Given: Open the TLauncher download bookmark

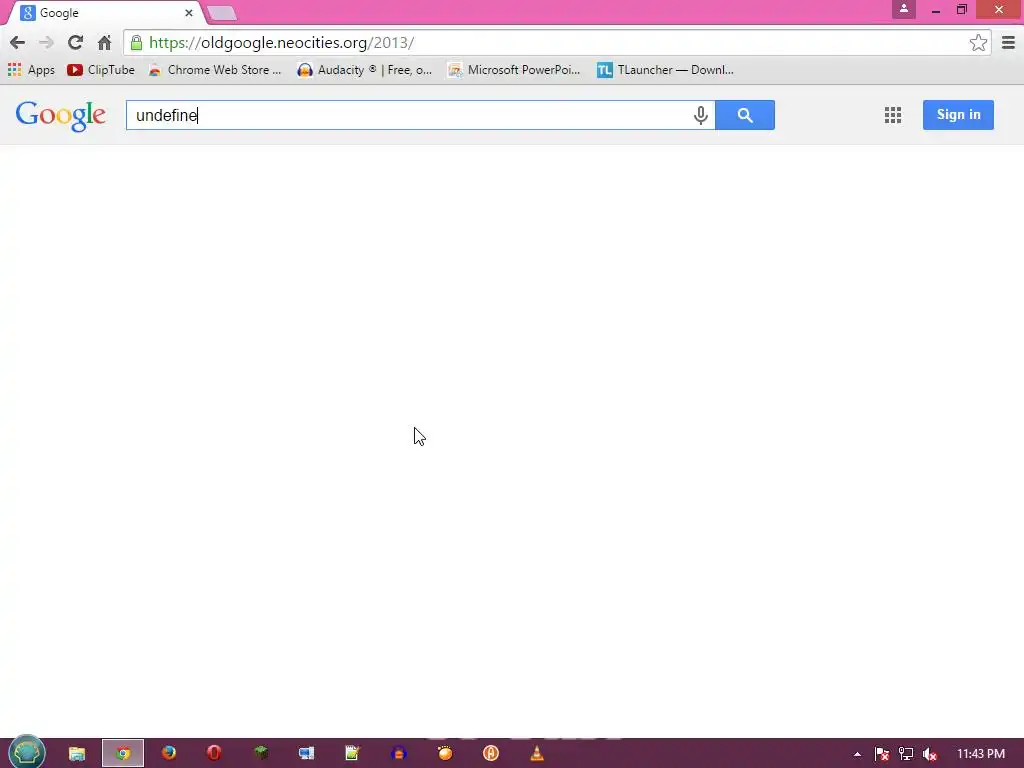Looking at the screenshot, I should [665, 70].
